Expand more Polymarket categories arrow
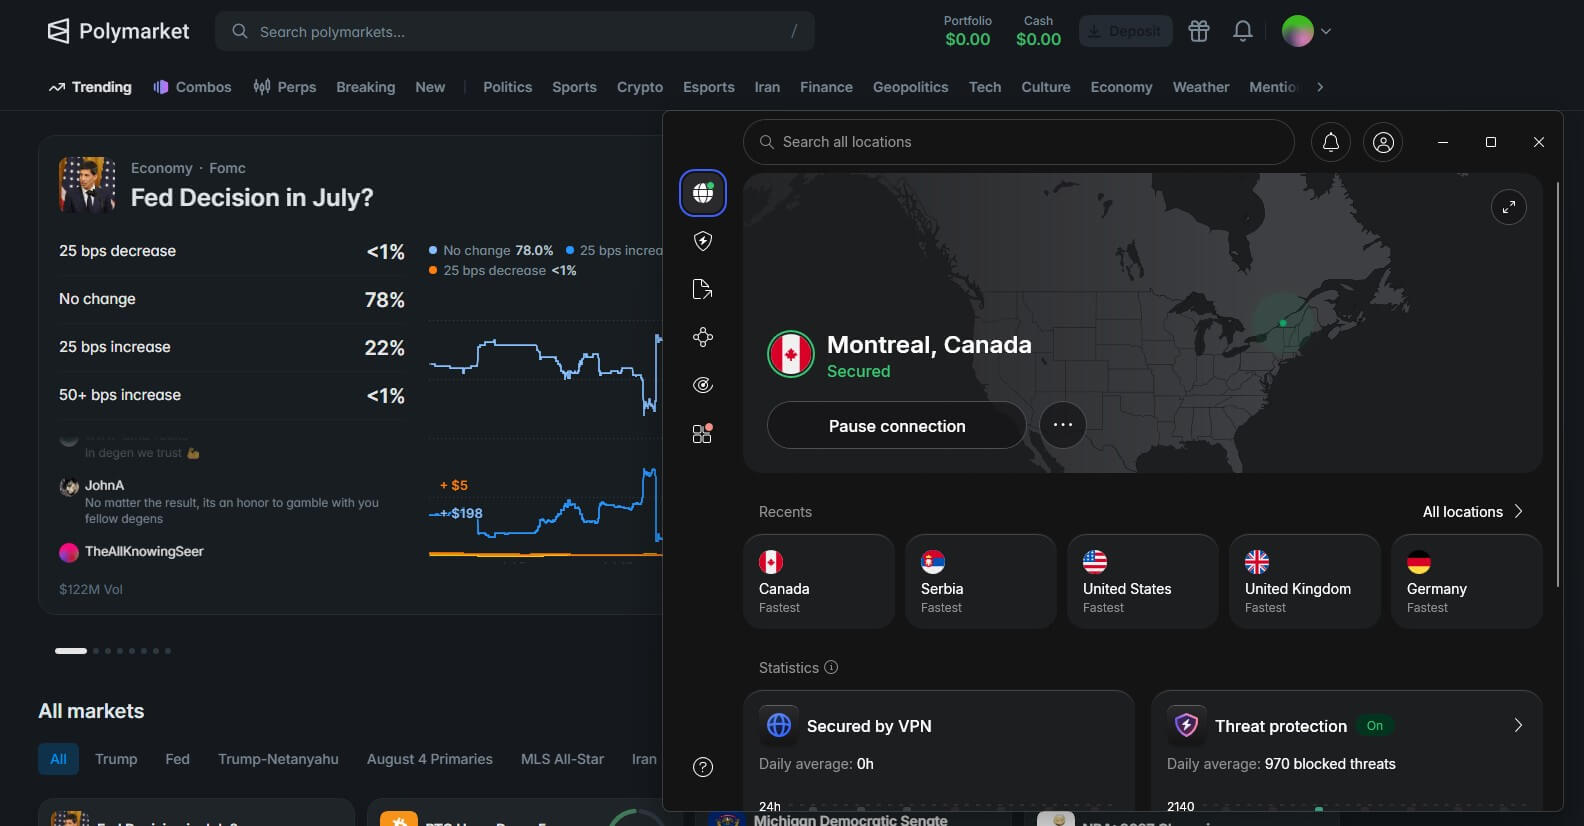Image resolution: width=1584 pixels, height=826 pixels. 1320,87
